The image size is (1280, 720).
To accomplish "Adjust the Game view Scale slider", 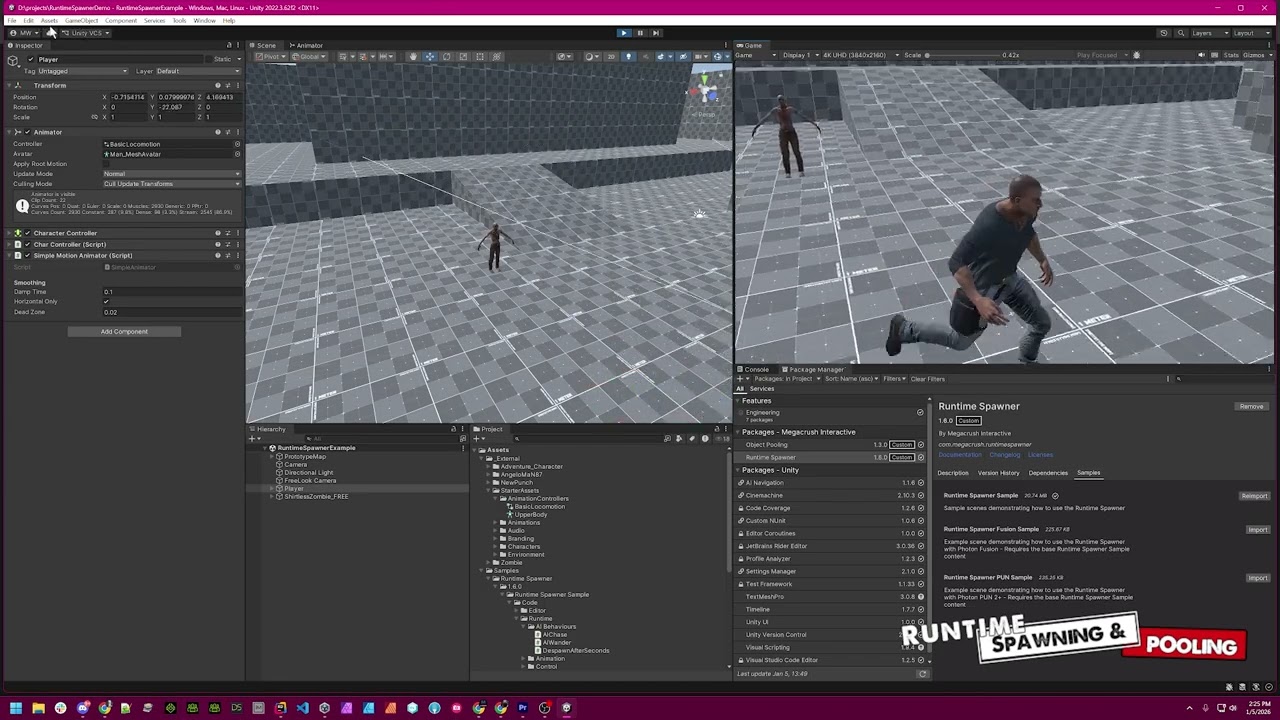I will [x=961, y=55].
